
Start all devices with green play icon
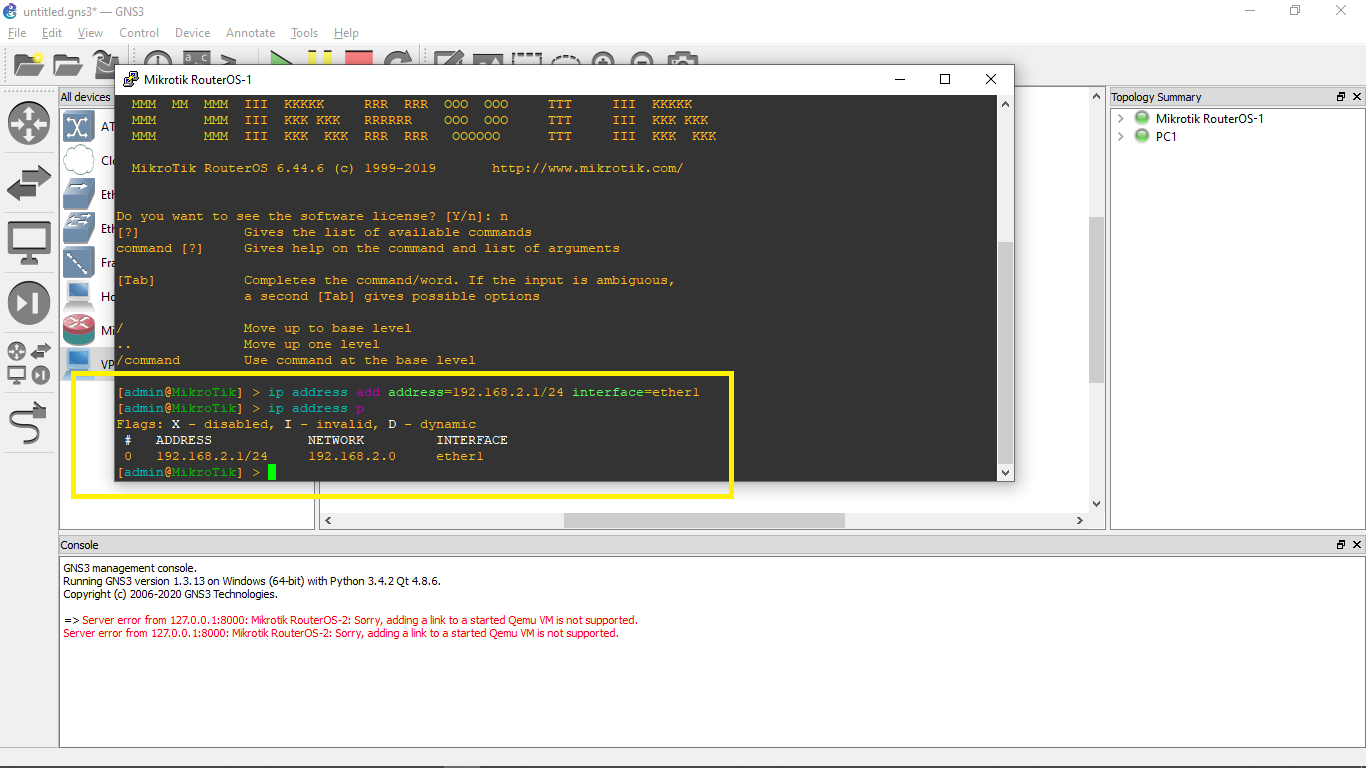(x=282, y=59)
